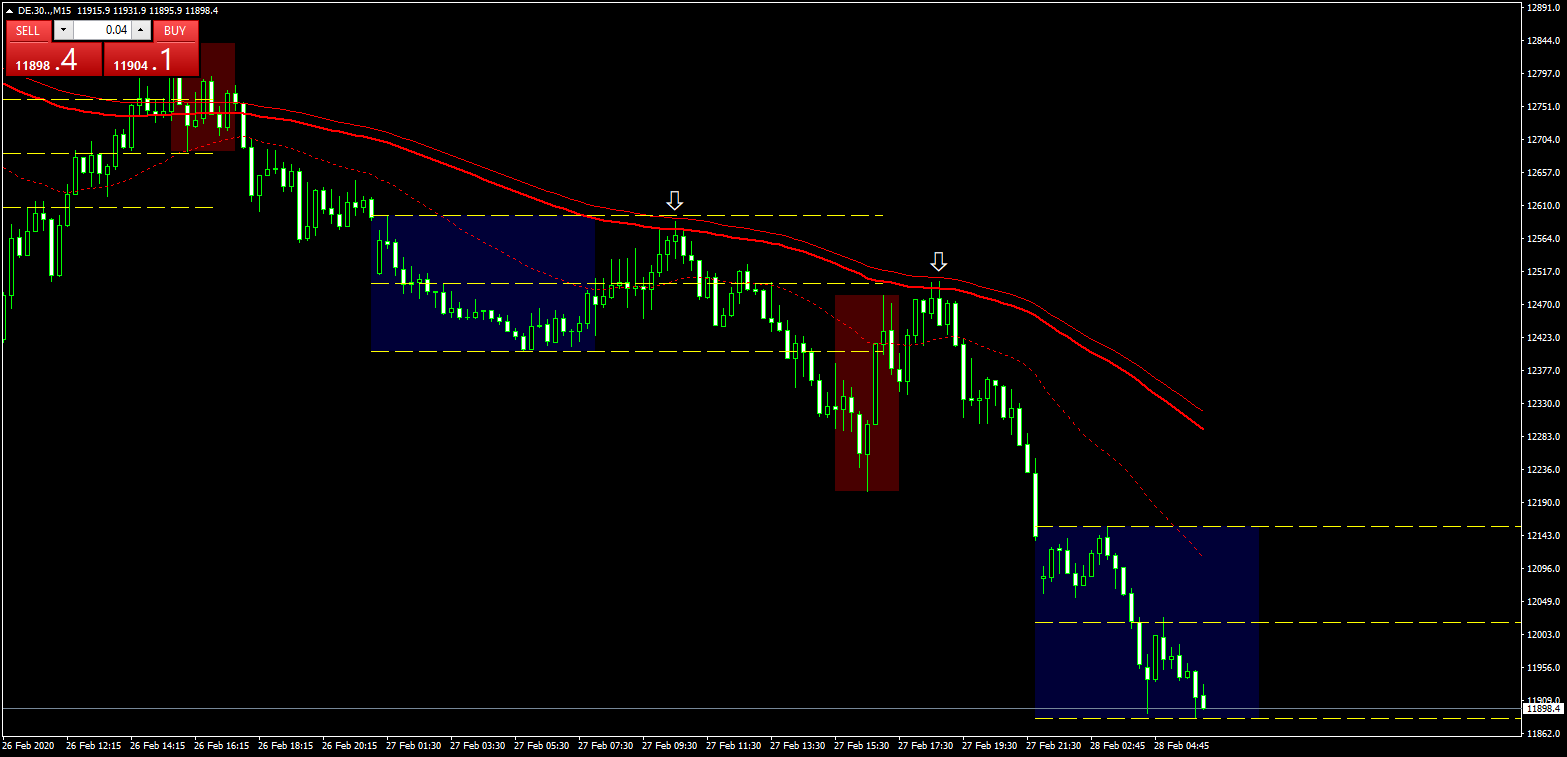Click the BUY button in trading panel
Viewport: 1567px width, 757px height.
(x=176, y=31)
